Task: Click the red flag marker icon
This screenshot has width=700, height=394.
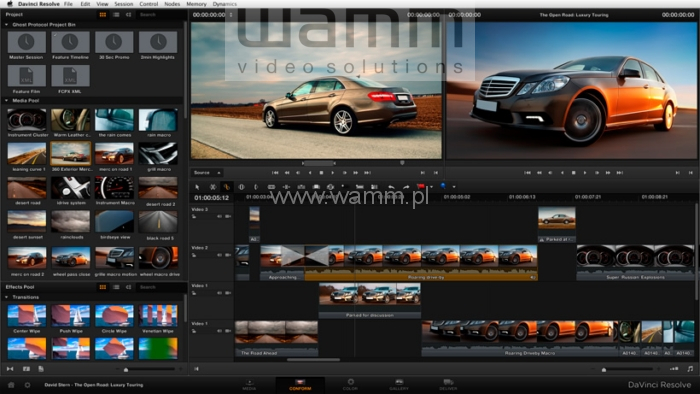Action: [421, 187]
